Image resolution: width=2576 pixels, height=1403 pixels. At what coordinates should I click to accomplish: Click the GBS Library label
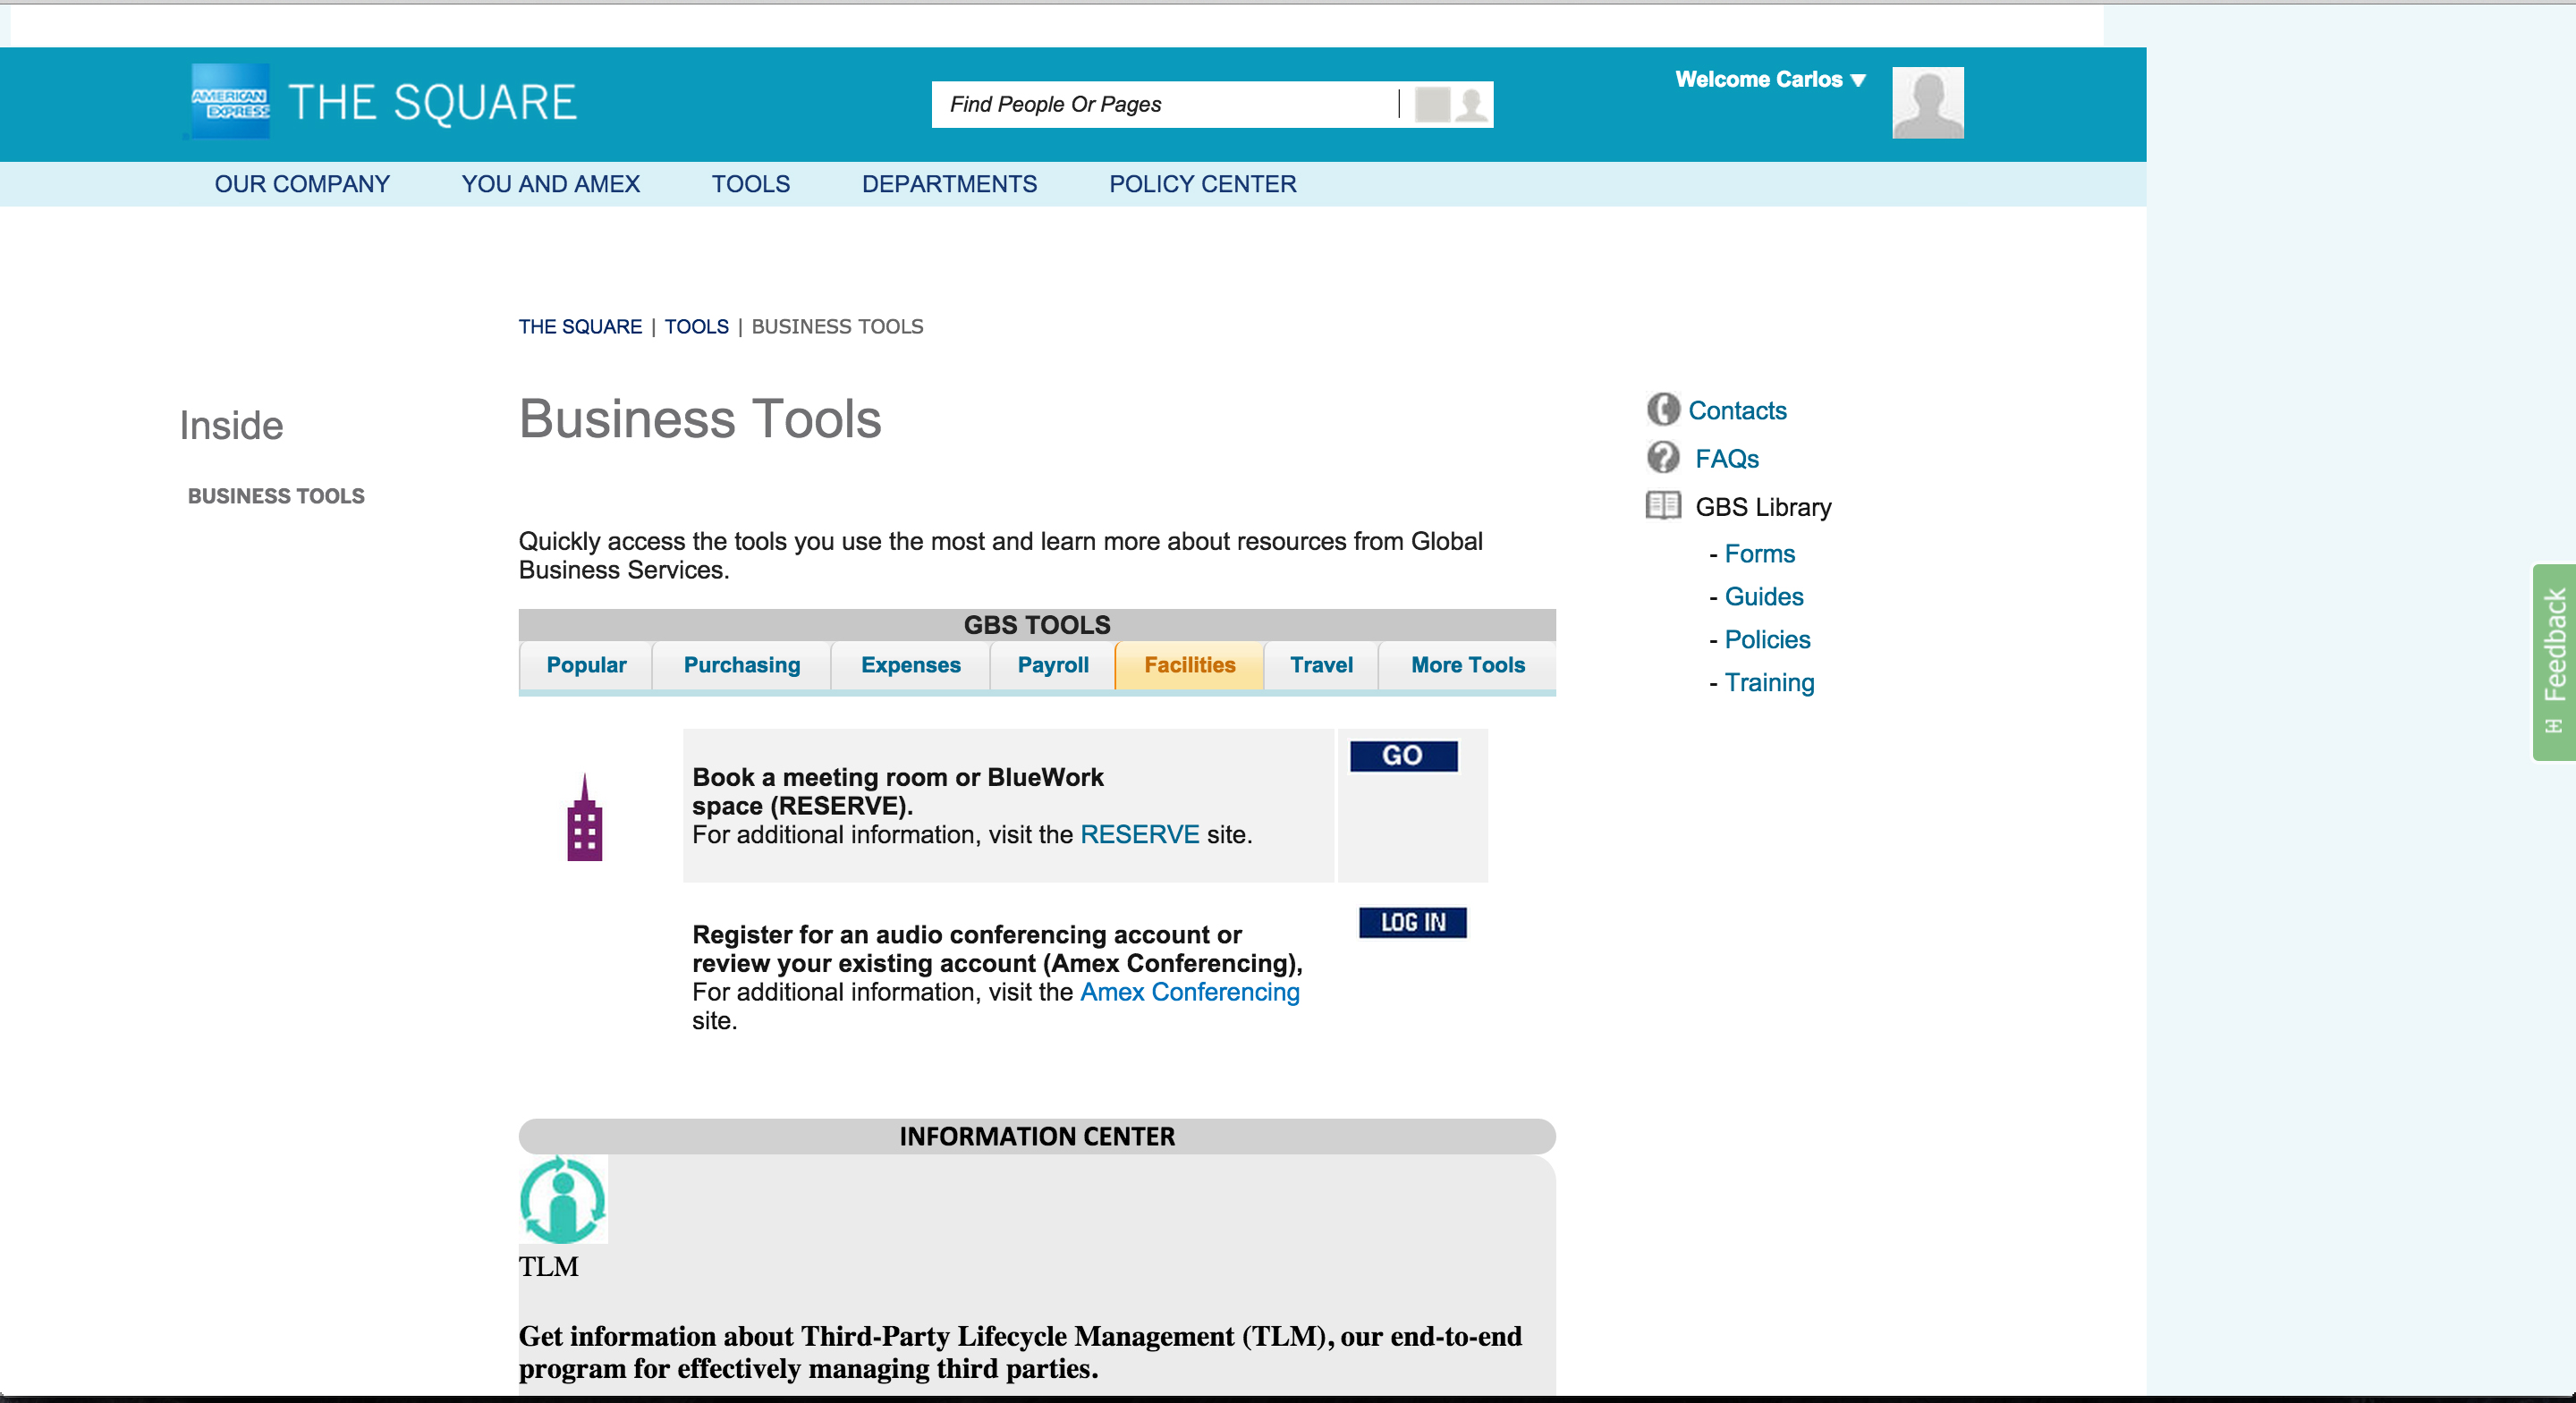click(1763, 507)
